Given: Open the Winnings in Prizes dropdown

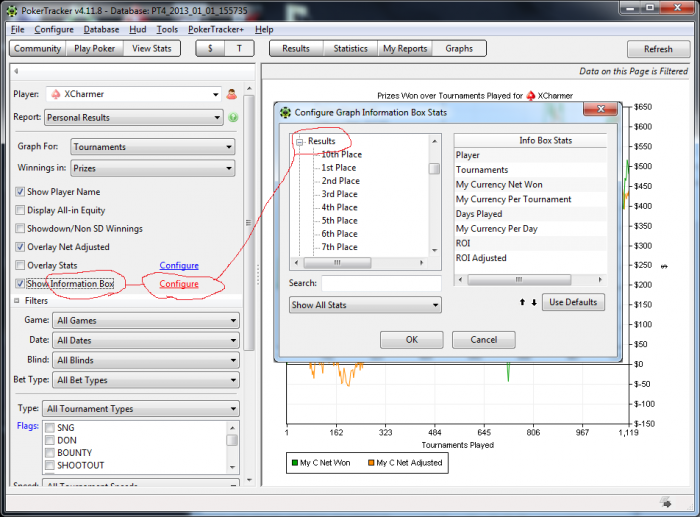Looking at the screenshot, I should [153, 168].
